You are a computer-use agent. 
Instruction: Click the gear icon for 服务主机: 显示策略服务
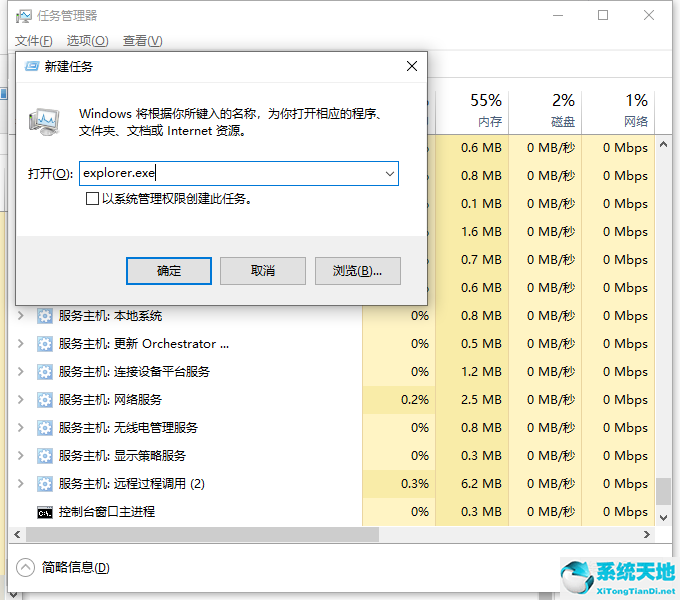click(45, 456)
